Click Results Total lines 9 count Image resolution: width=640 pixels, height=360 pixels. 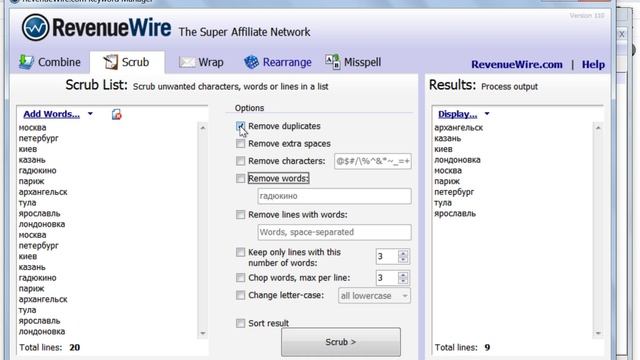coord(487,347)
